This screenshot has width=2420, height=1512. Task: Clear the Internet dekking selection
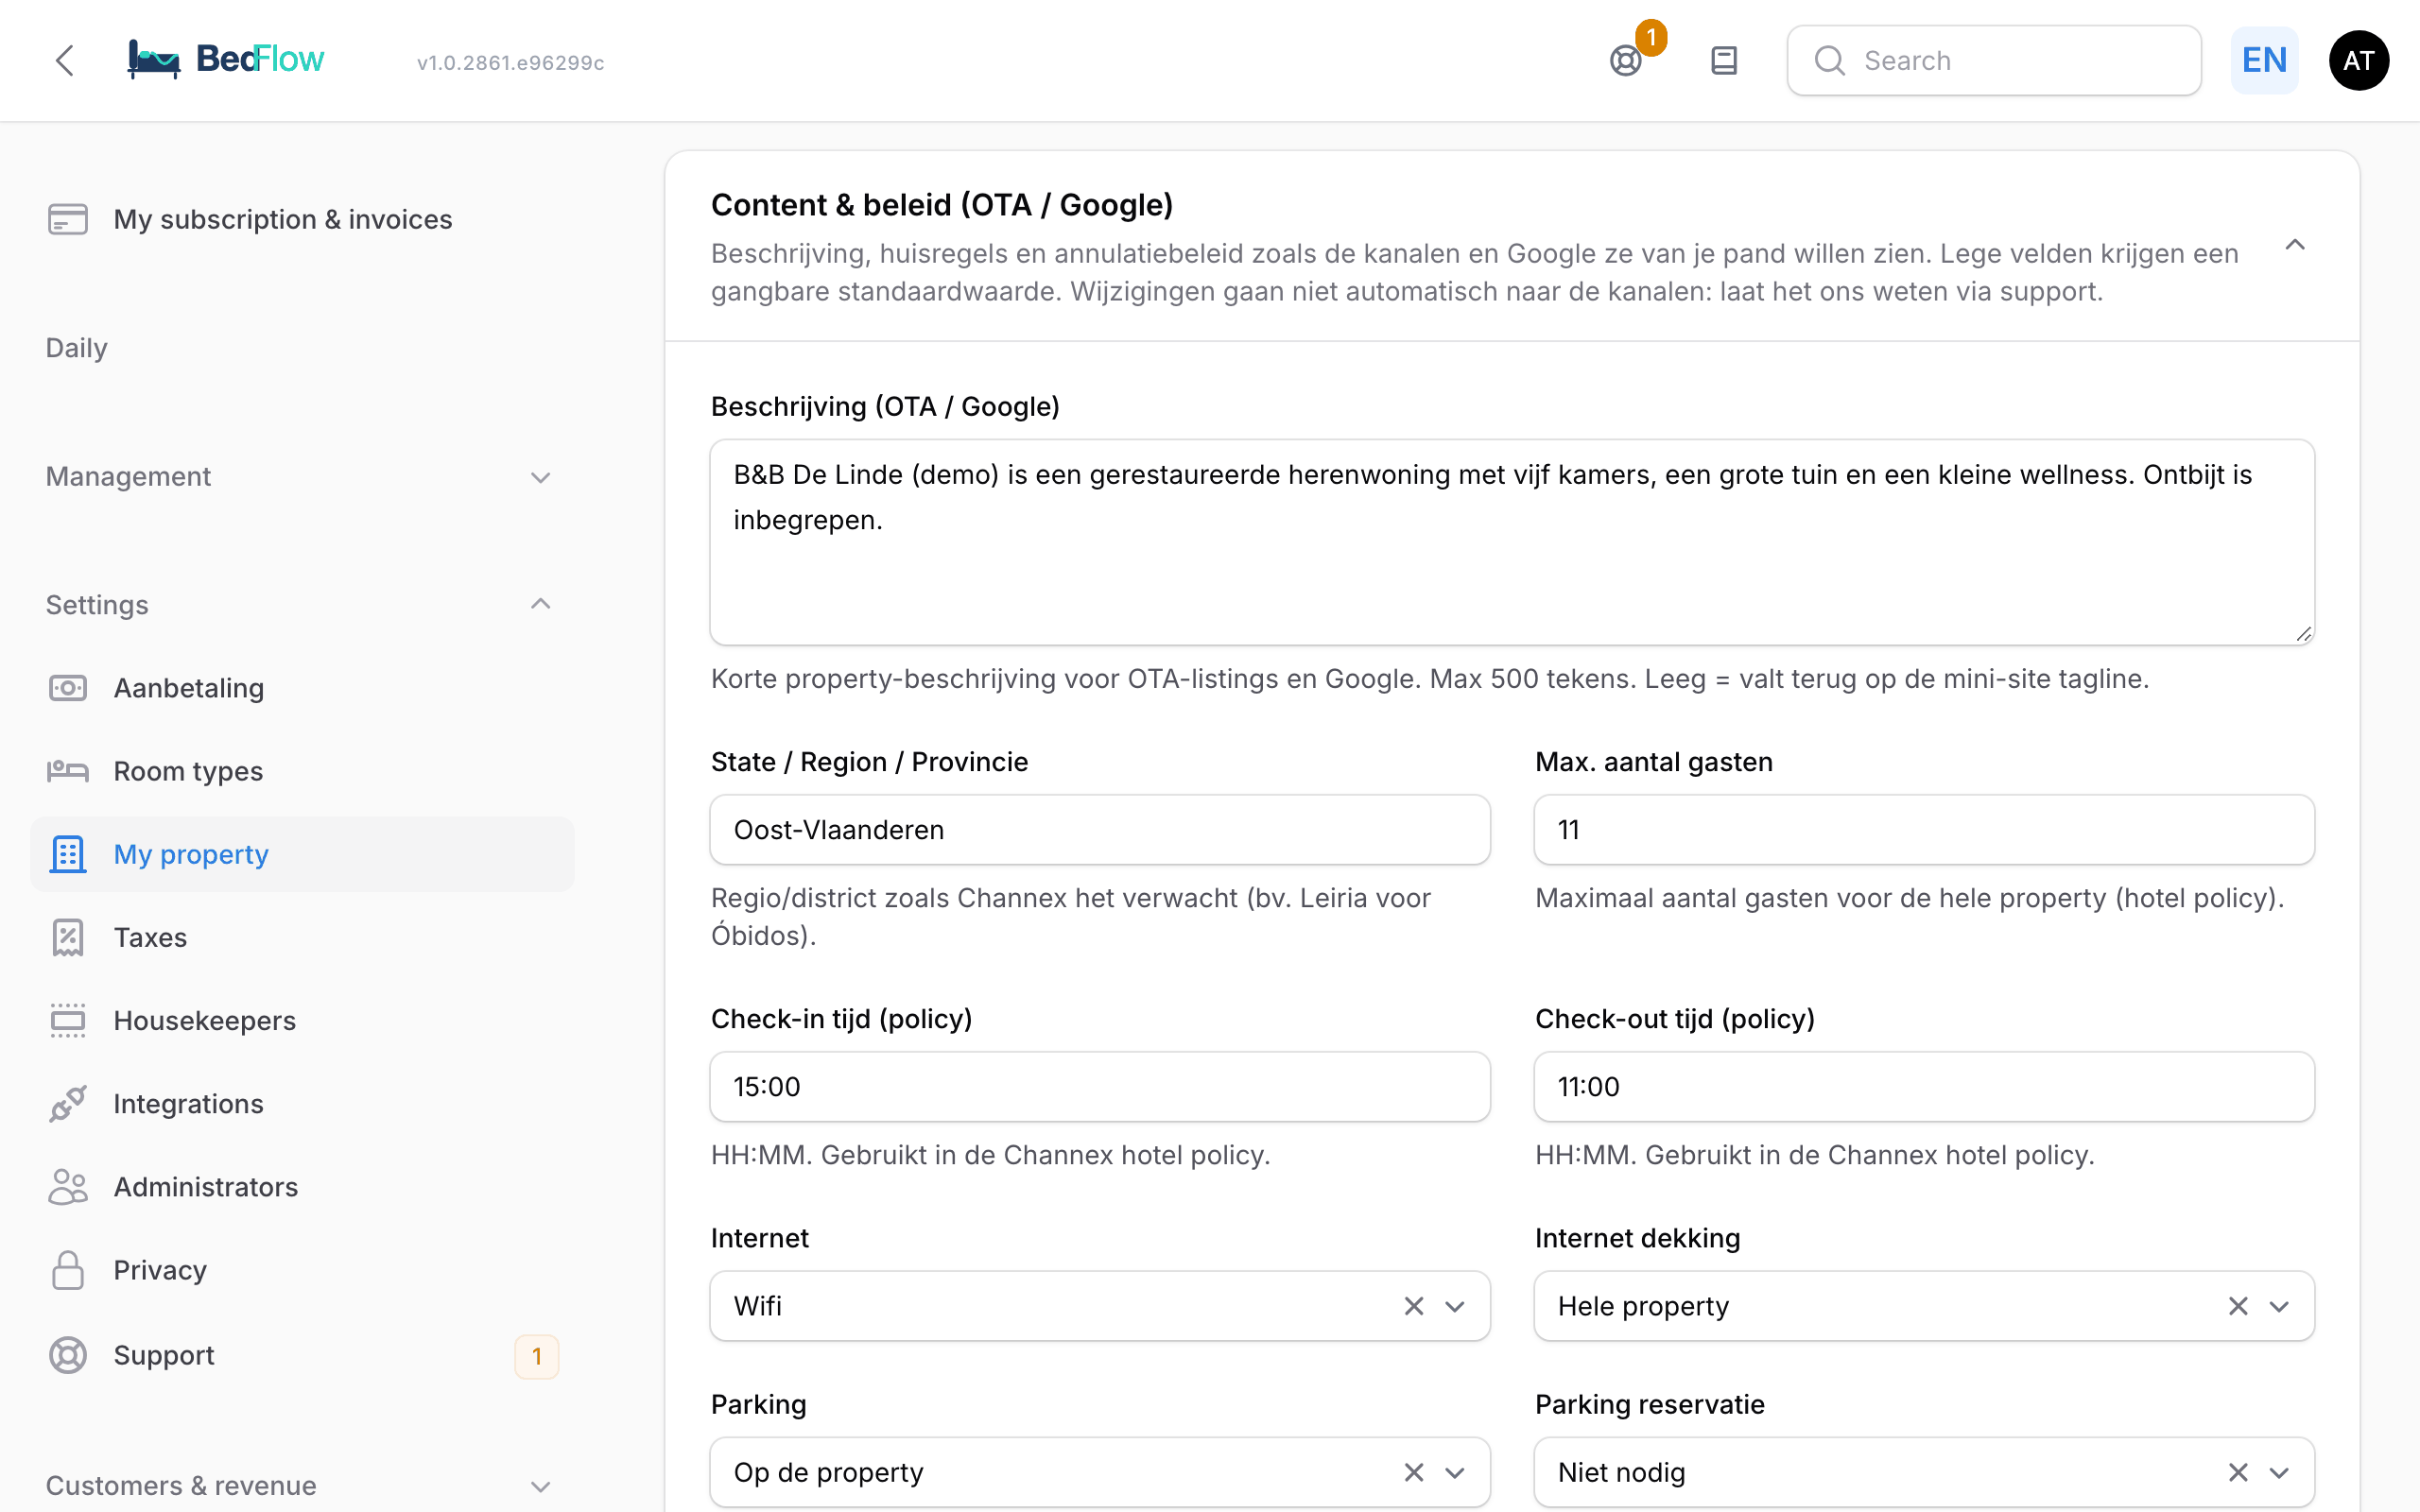tap(2238, 1306)
